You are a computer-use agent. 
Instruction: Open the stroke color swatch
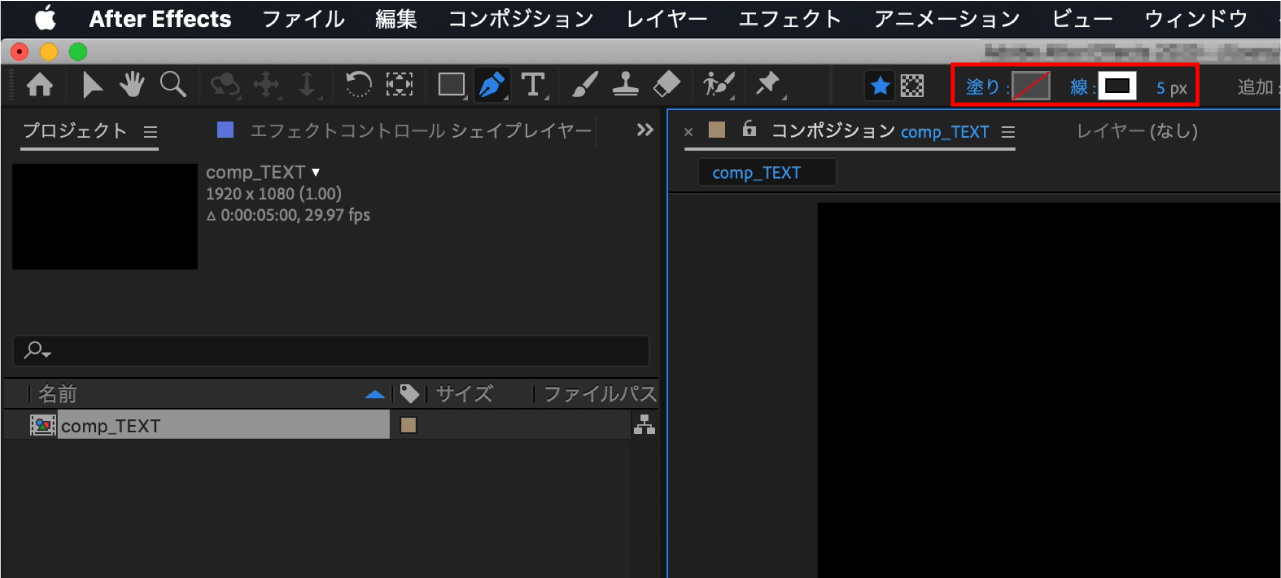click(x=1117, y=87)
